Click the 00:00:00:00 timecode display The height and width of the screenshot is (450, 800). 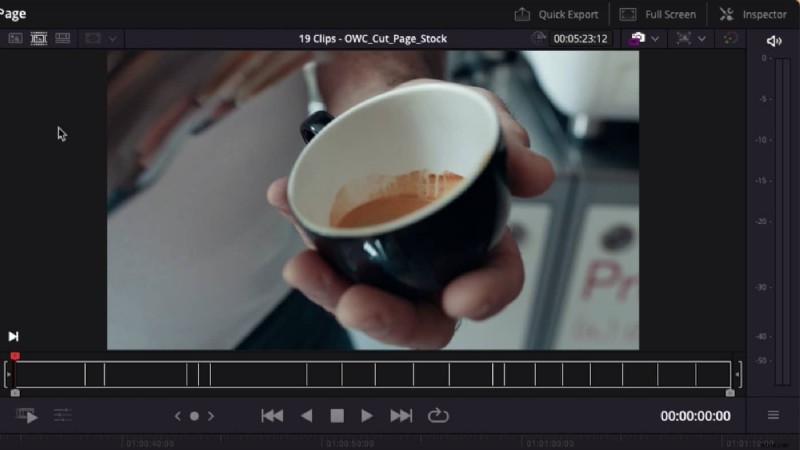click(x=695, y=416)
